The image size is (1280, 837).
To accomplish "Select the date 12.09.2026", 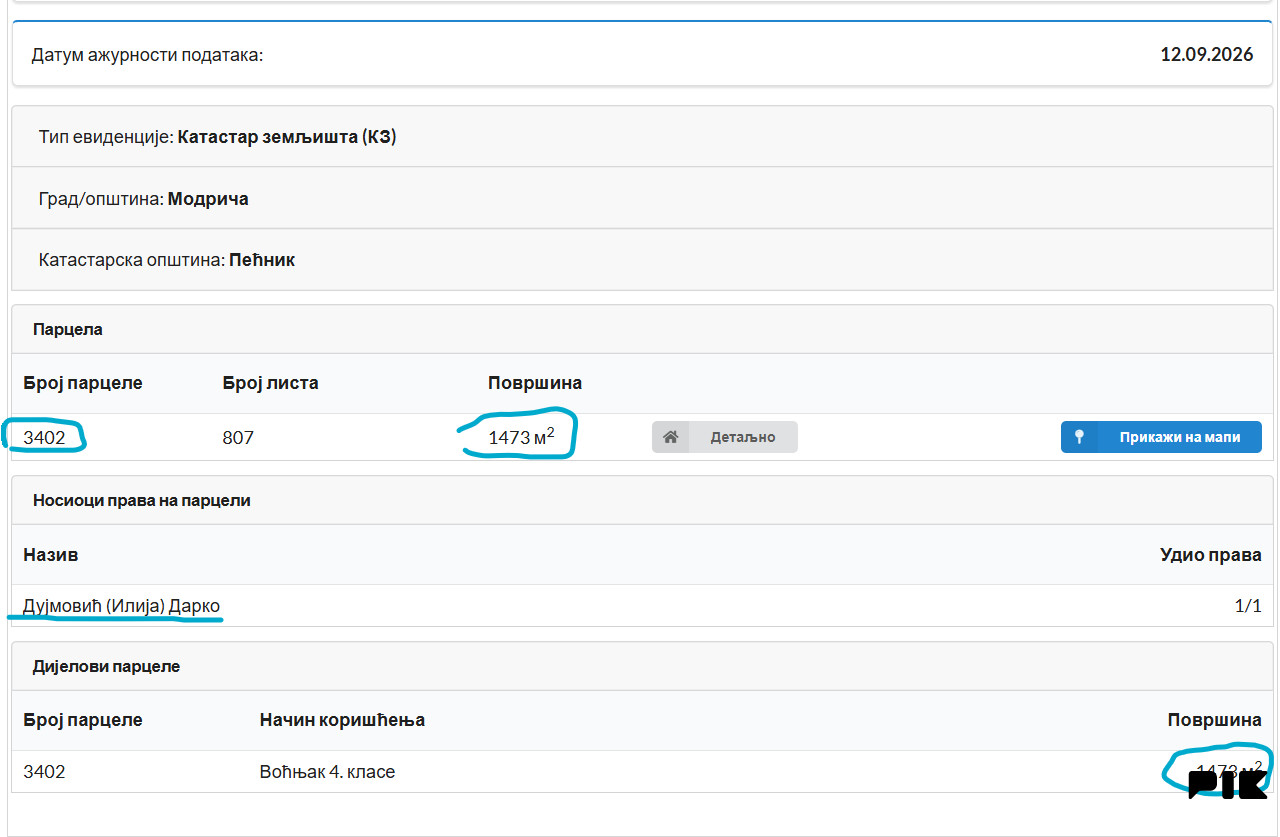I will (x=1207, y=55).
